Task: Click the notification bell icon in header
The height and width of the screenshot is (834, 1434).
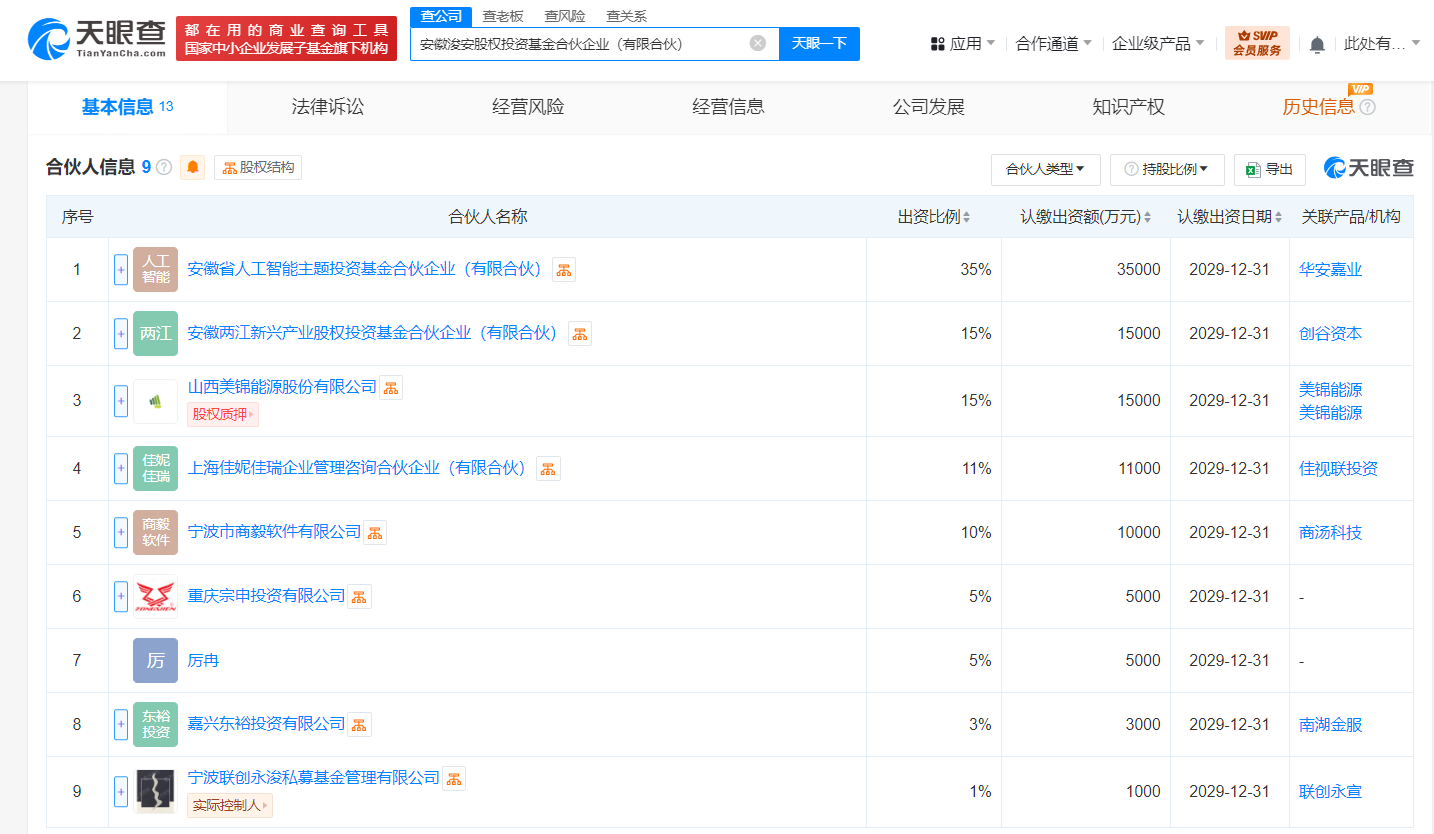Action: 1317,44
